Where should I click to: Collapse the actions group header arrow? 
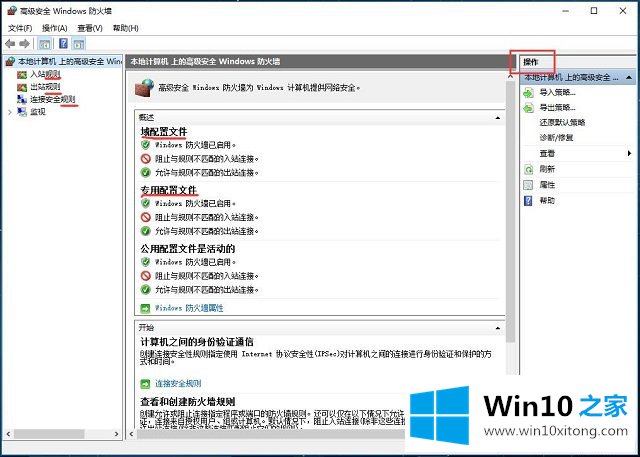[629, 78]
